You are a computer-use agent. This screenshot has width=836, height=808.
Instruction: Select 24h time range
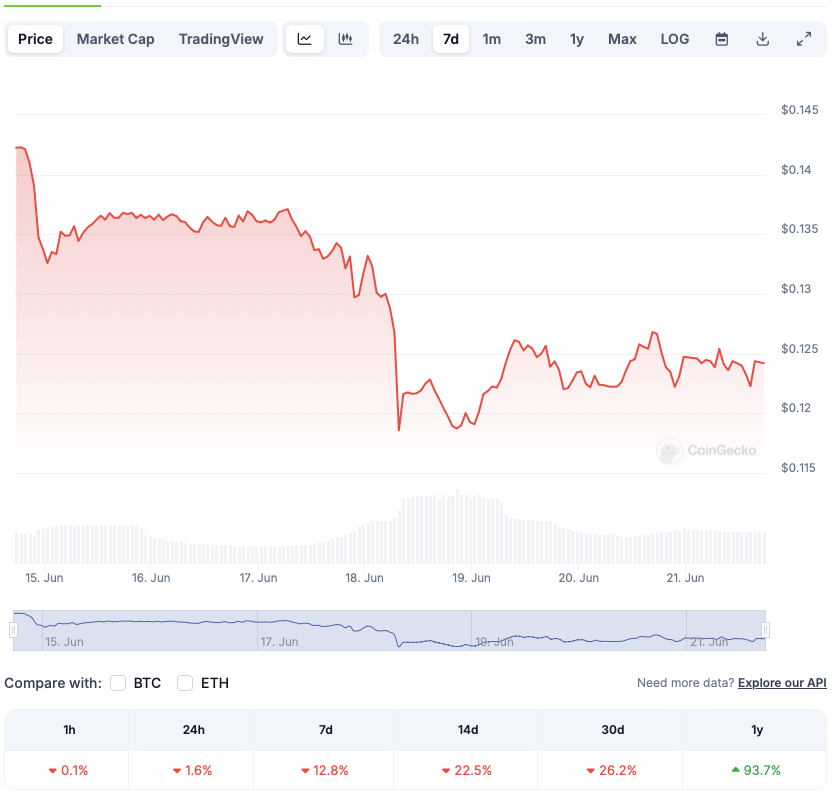(406, 39)
